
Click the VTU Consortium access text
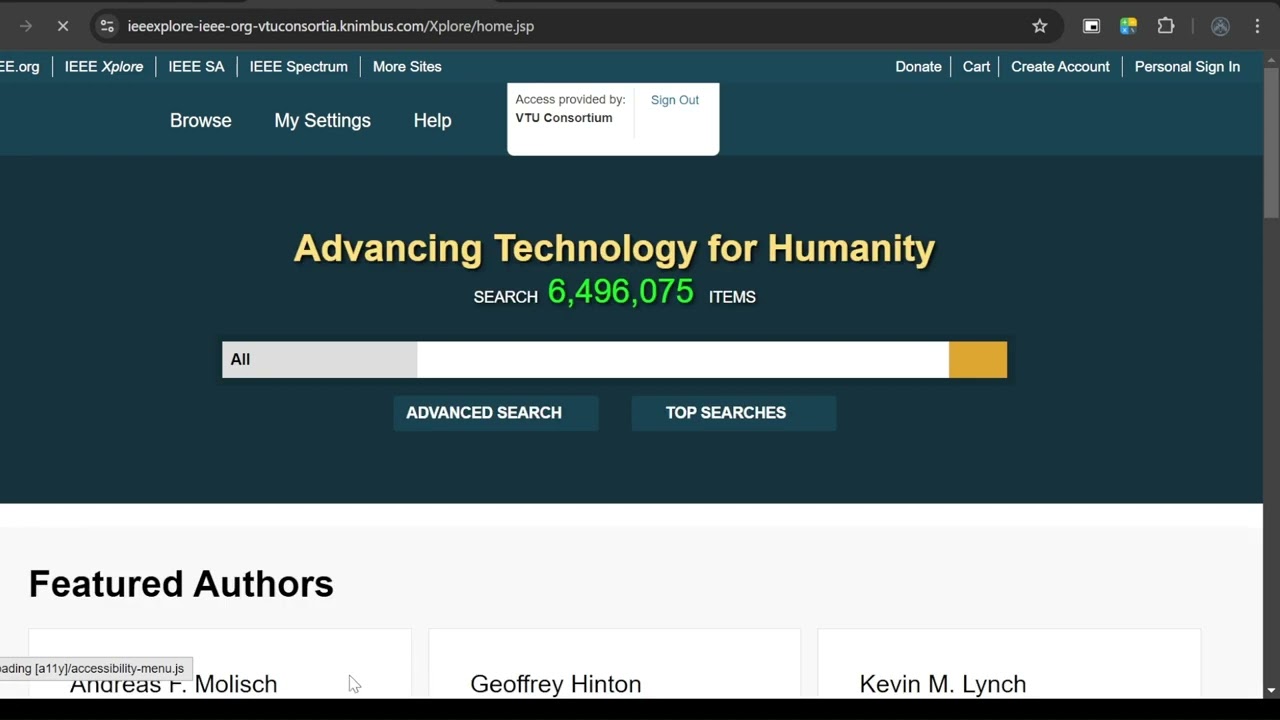click(564, 118)
